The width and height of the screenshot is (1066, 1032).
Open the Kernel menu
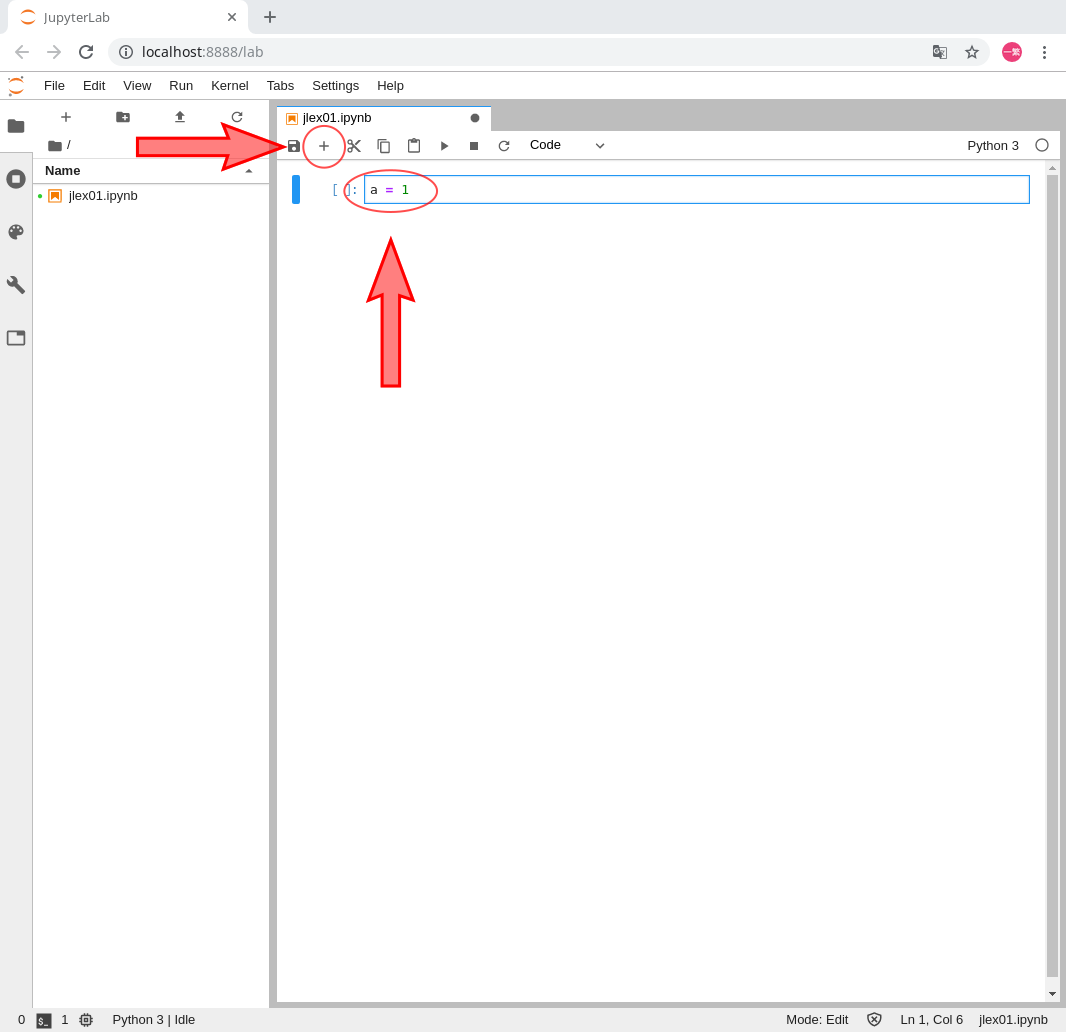click(229, 86)
